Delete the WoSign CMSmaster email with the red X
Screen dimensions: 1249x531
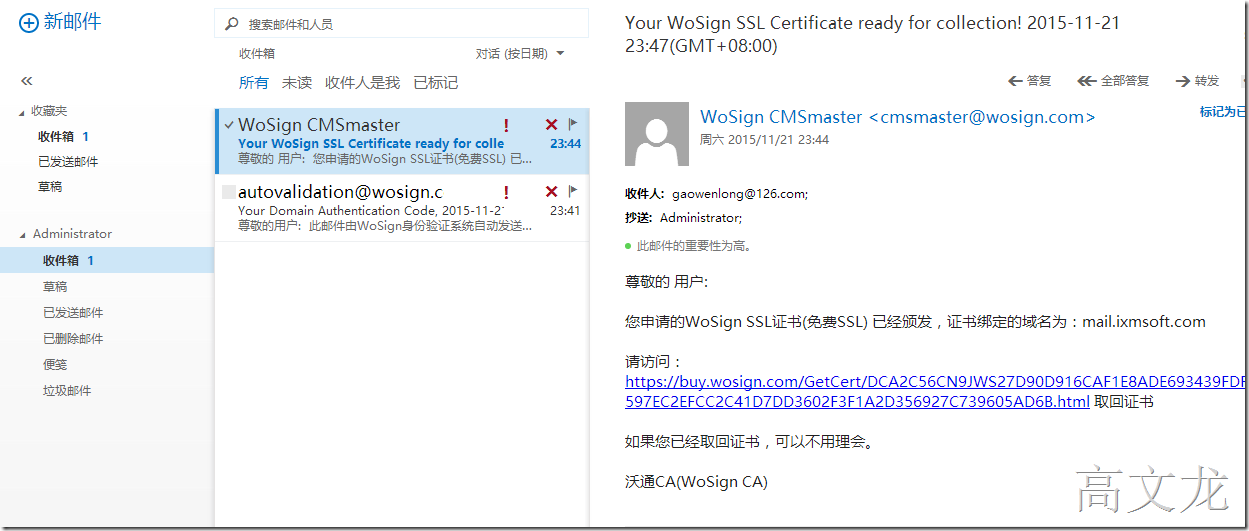551,125
